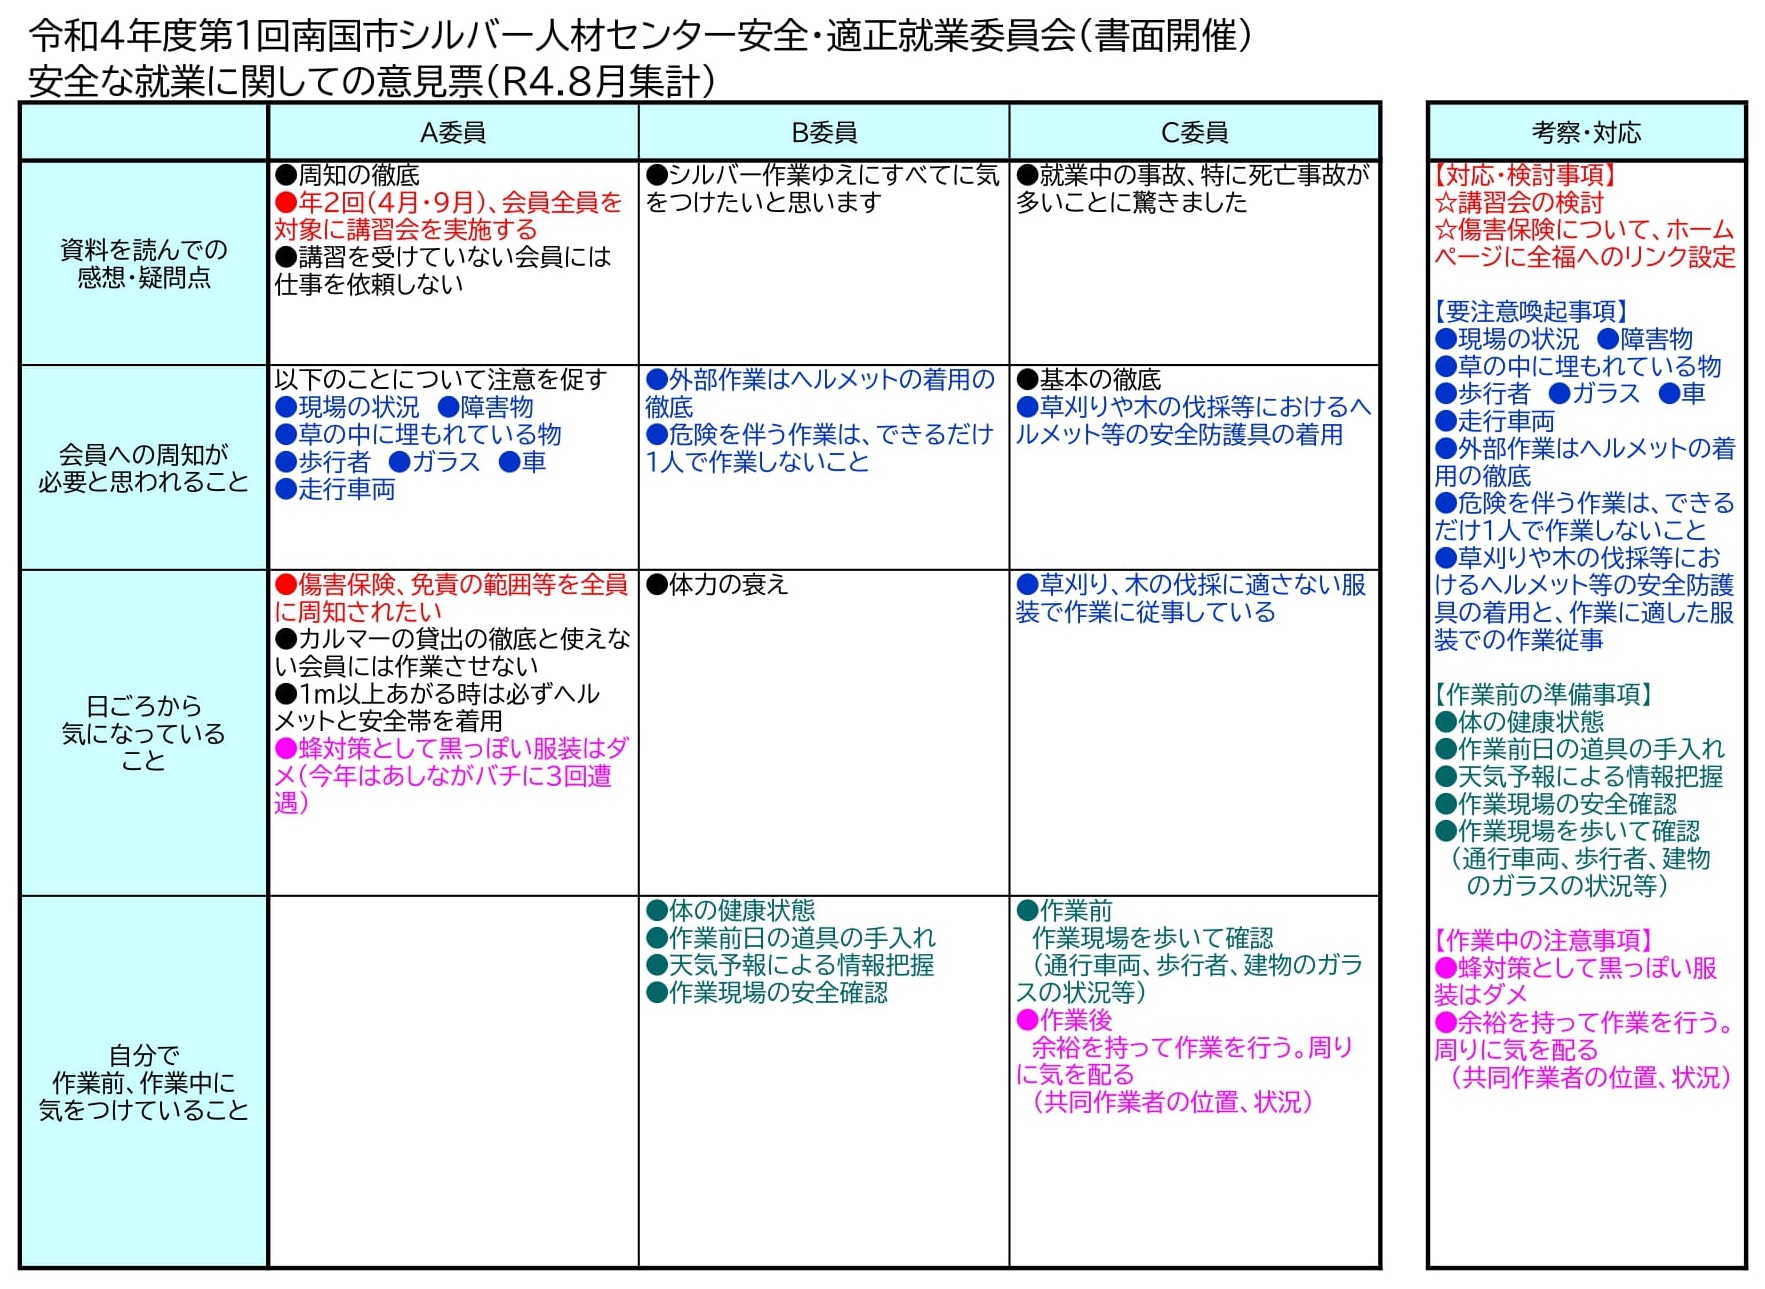Click the title 令和4年度第1回南国市シルバー人材センター line
This screenshot has height=1289, width=1765.
[640, 36]
